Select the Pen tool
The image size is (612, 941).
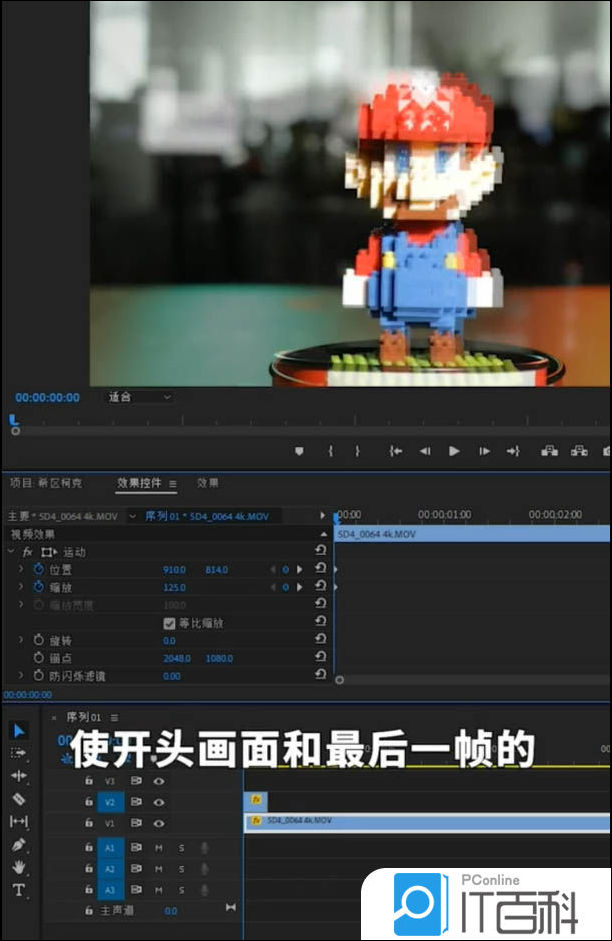(19, 844)
